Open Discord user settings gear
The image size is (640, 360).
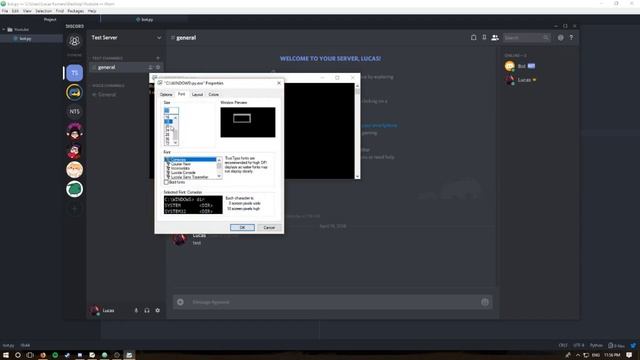[158, 311]
